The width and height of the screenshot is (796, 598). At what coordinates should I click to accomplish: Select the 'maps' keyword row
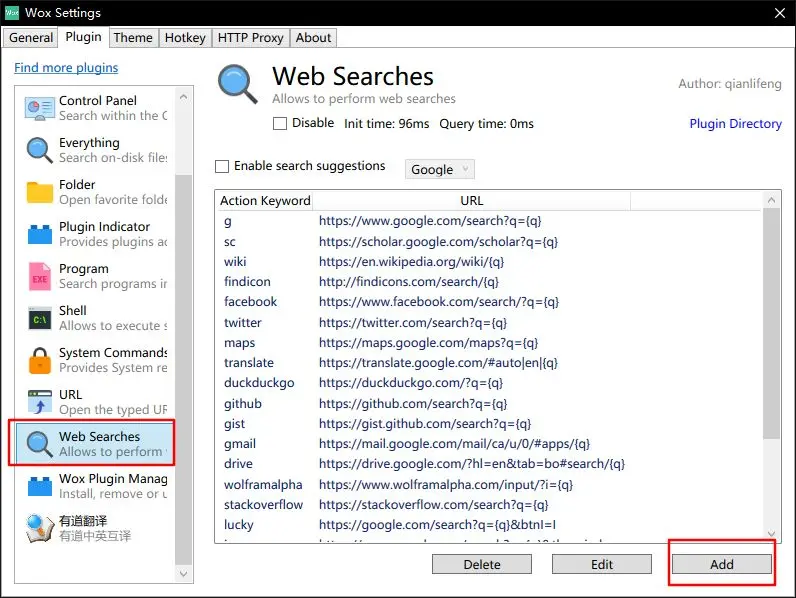coord(488,343)
